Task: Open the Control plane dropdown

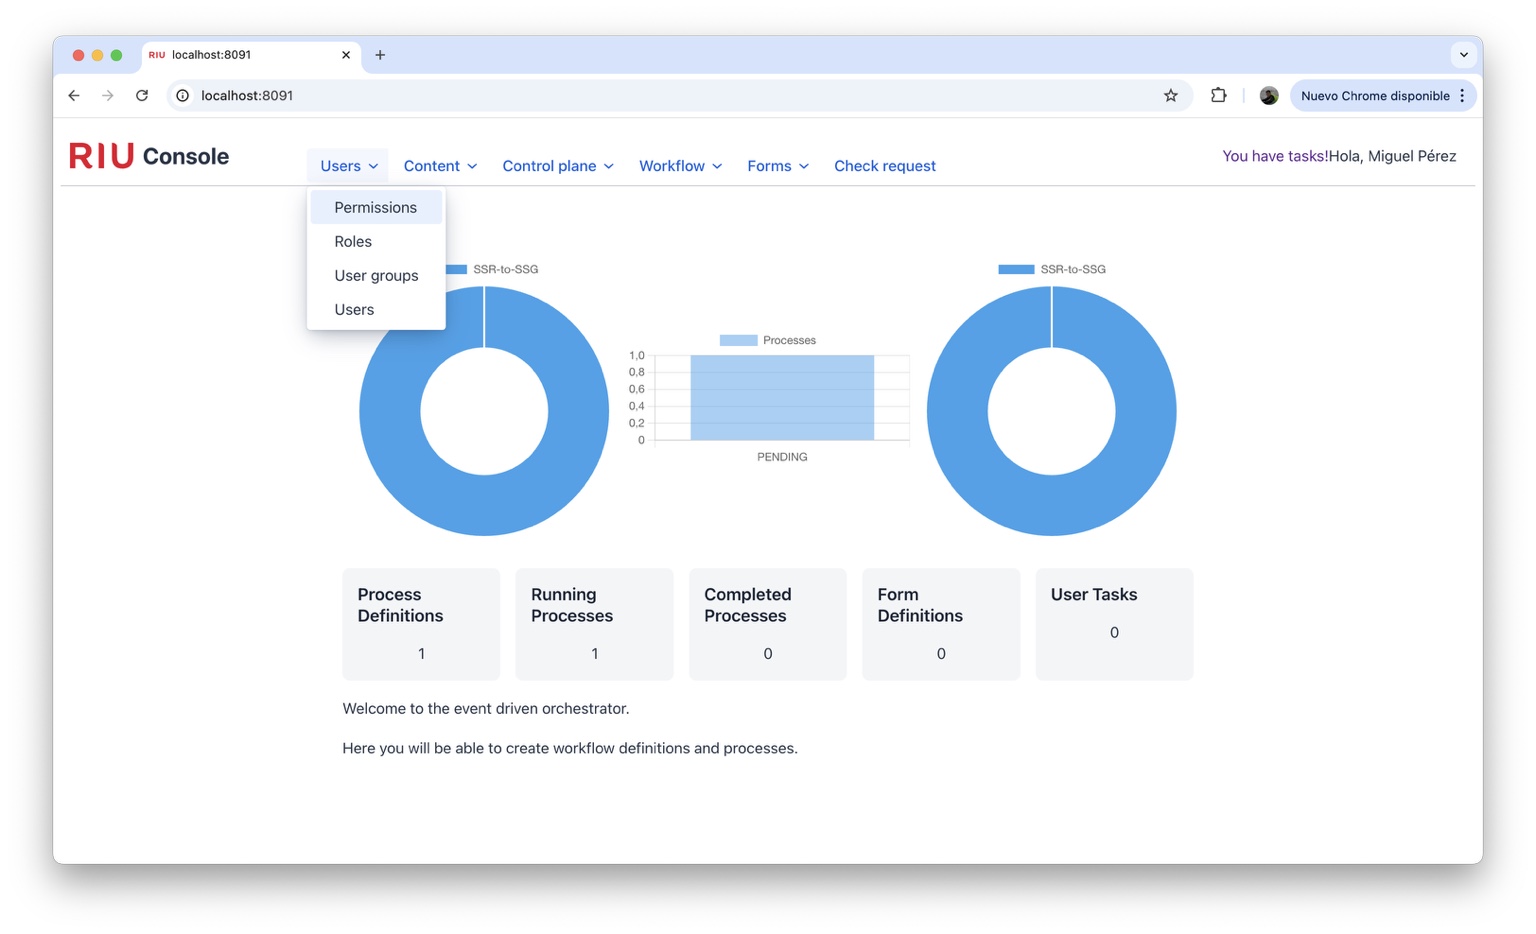Action: pyautogui.click(x=557, y=165)
